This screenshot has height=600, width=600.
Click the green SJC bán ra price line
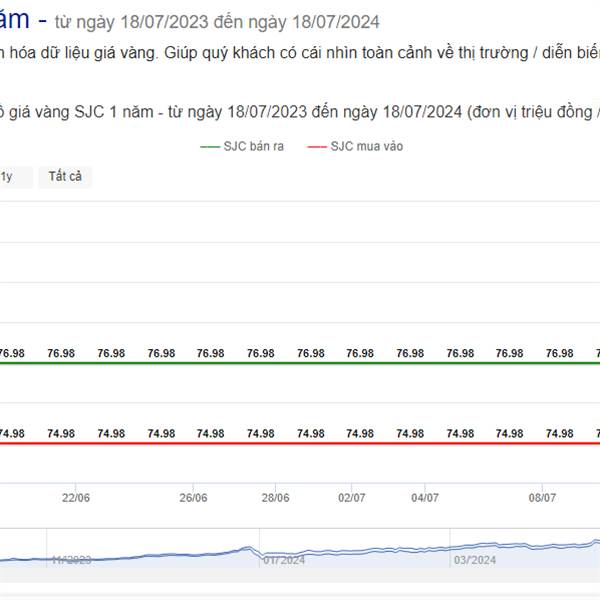[300, 363]
